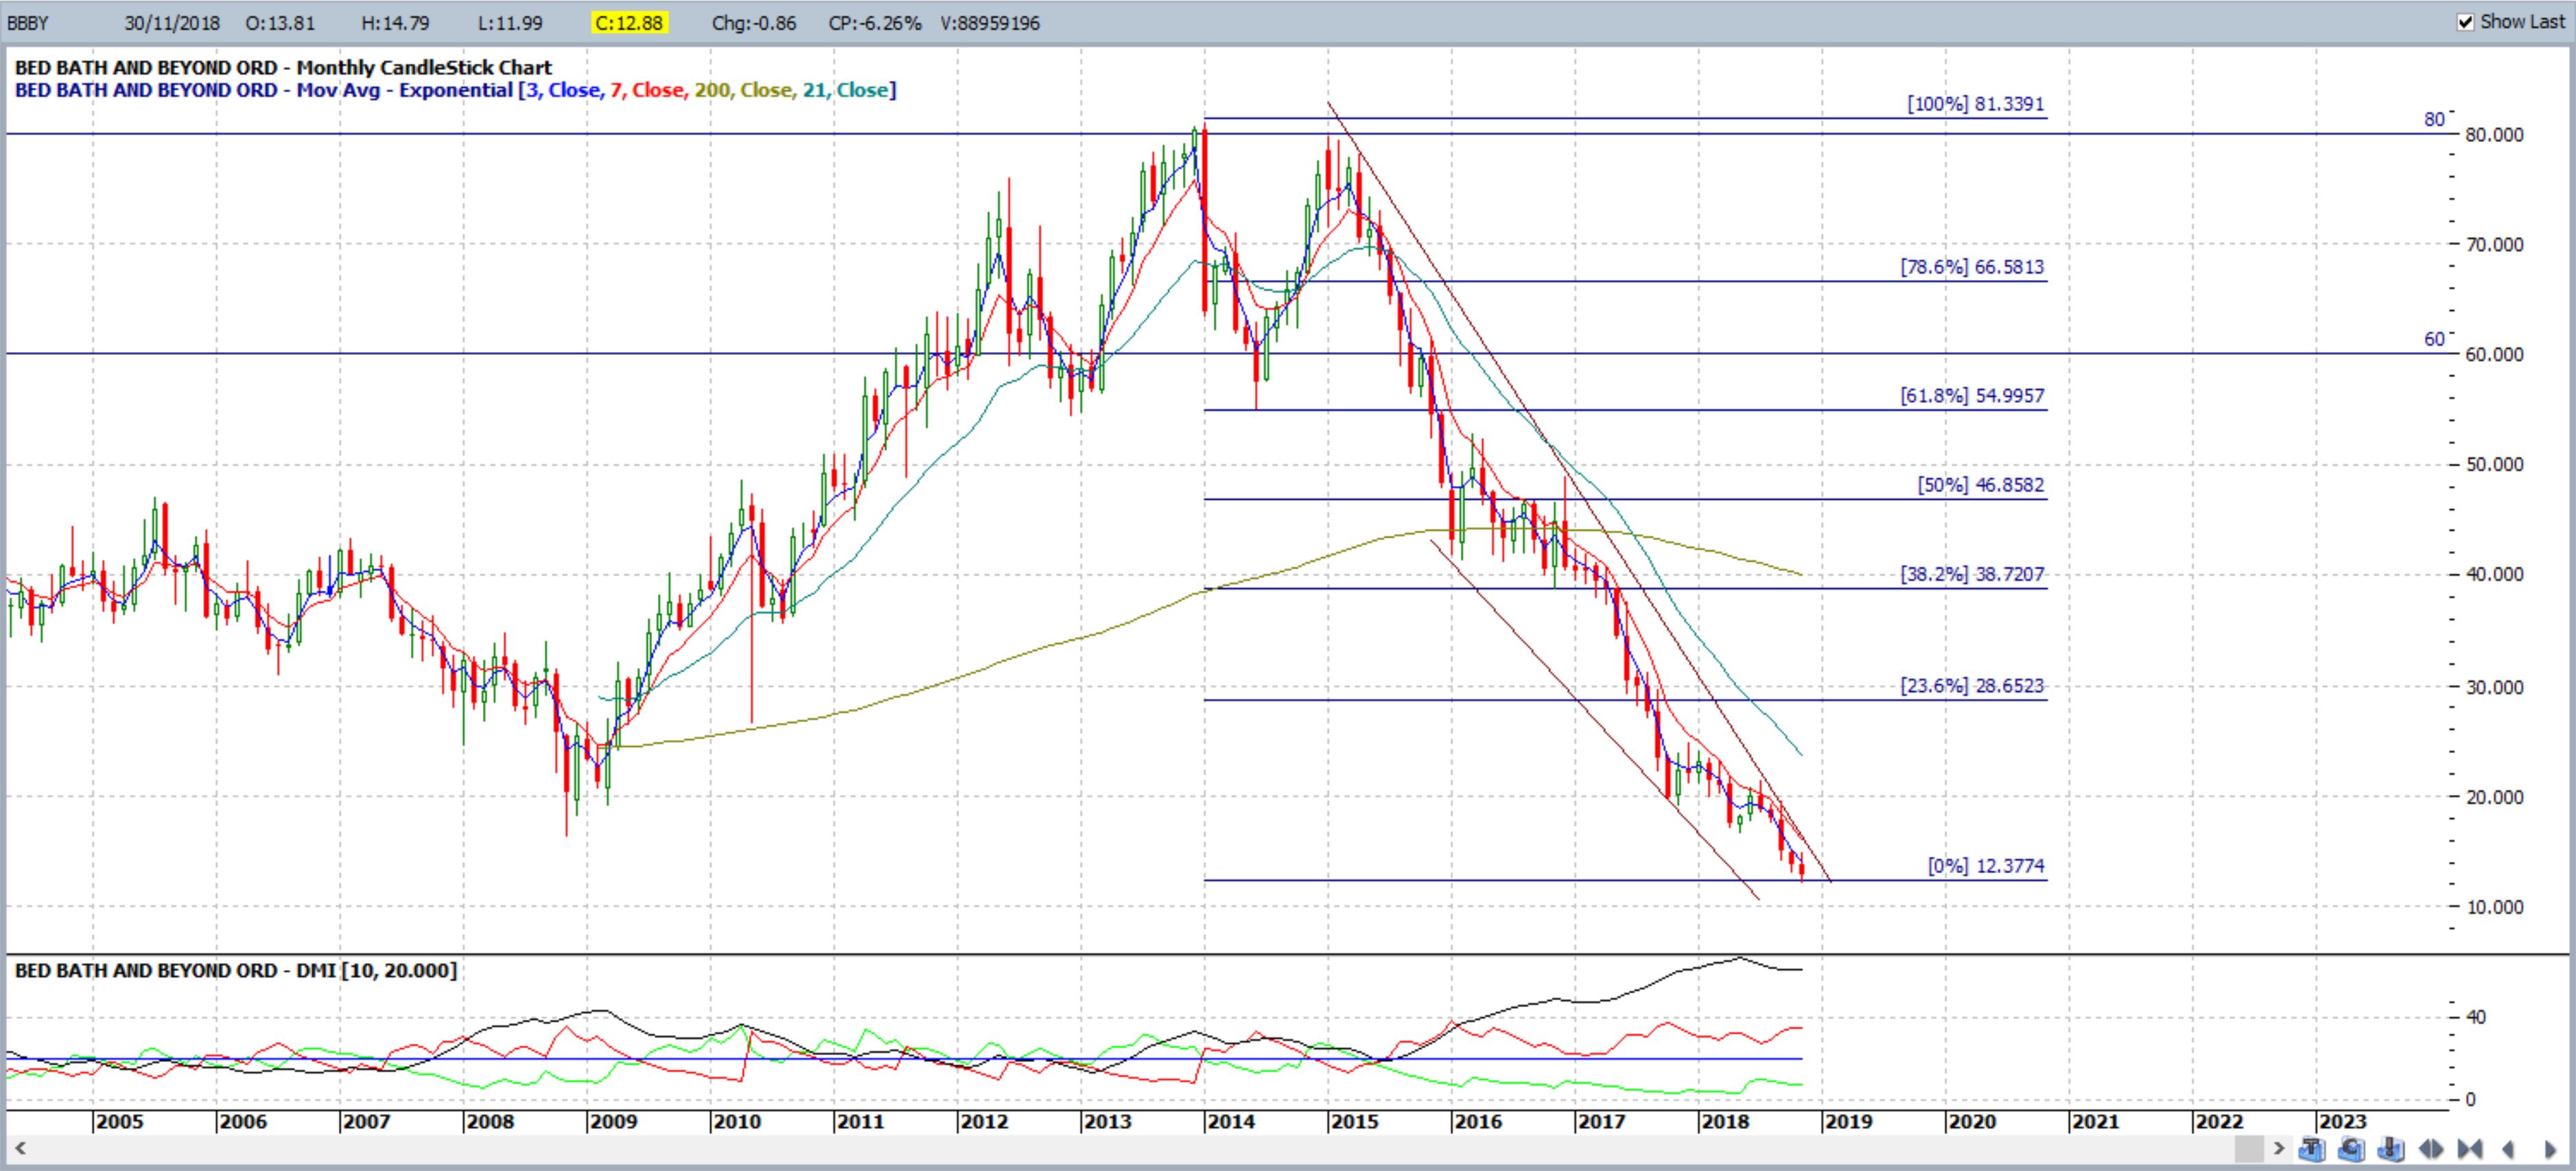Toggle the Show Last checkbox
2576x1171 pixels.
2465,22
